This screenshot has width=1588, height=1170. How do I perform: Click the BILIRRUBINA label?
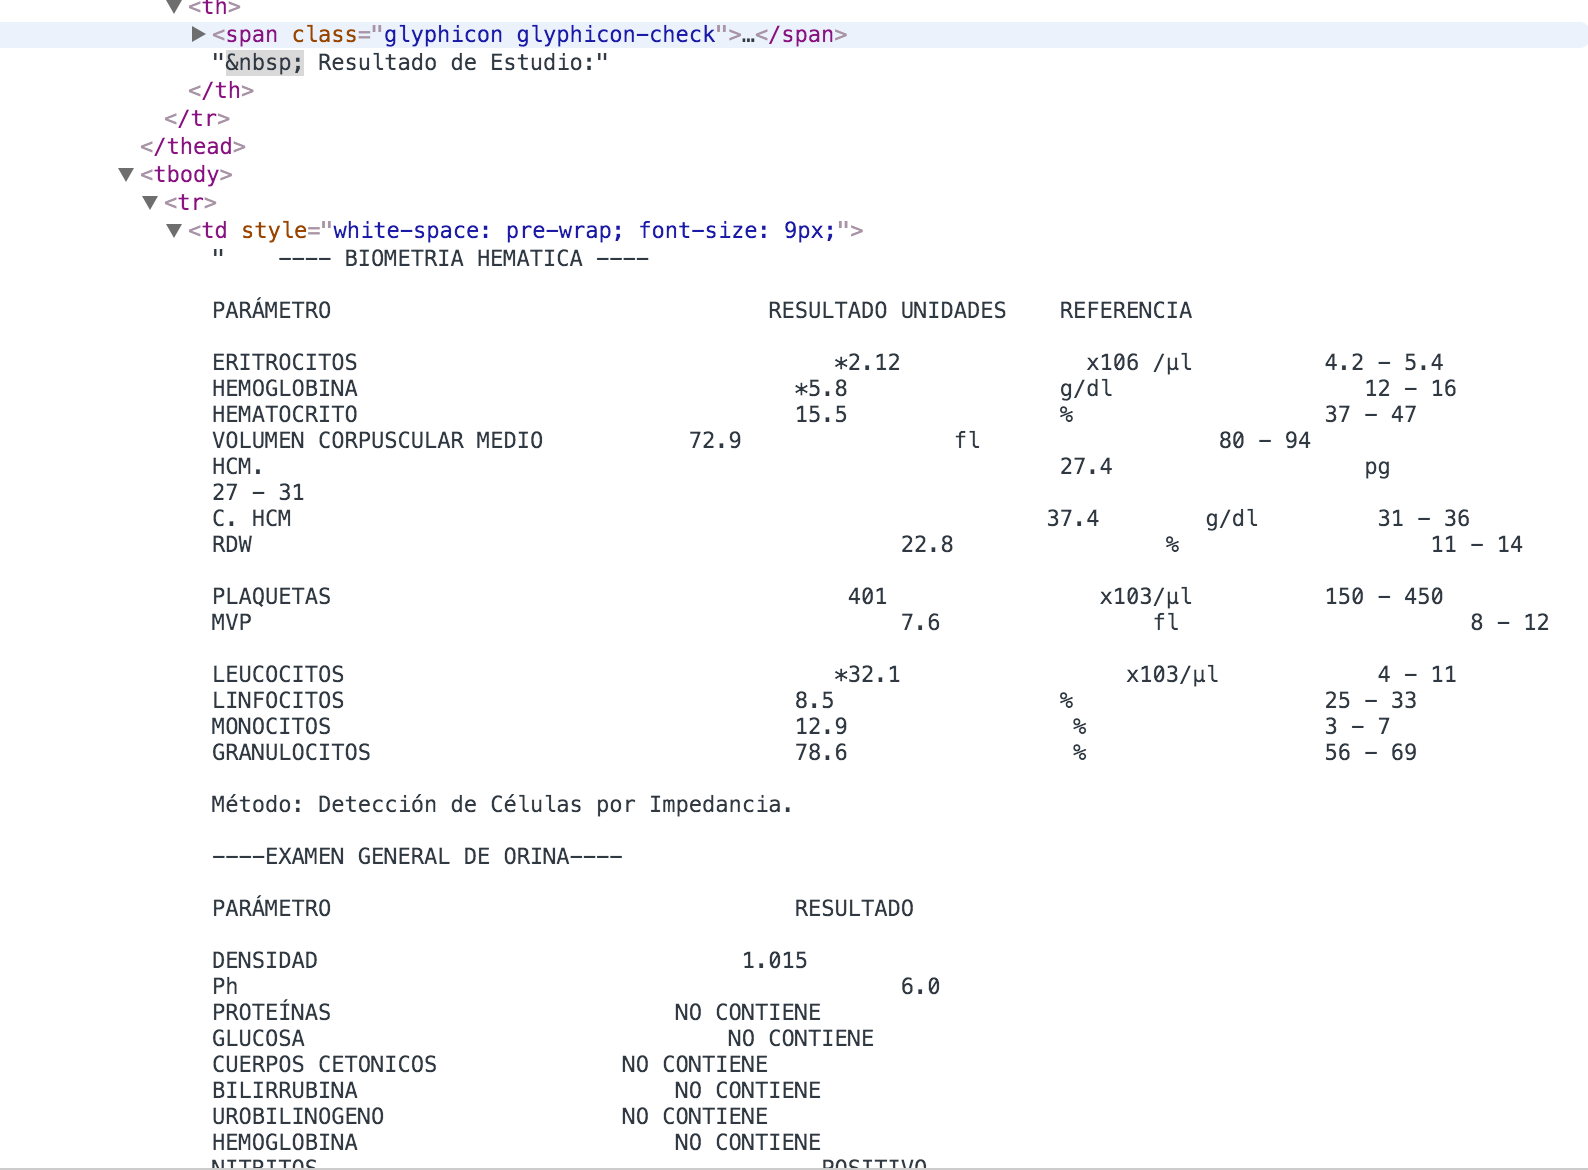284,1090
